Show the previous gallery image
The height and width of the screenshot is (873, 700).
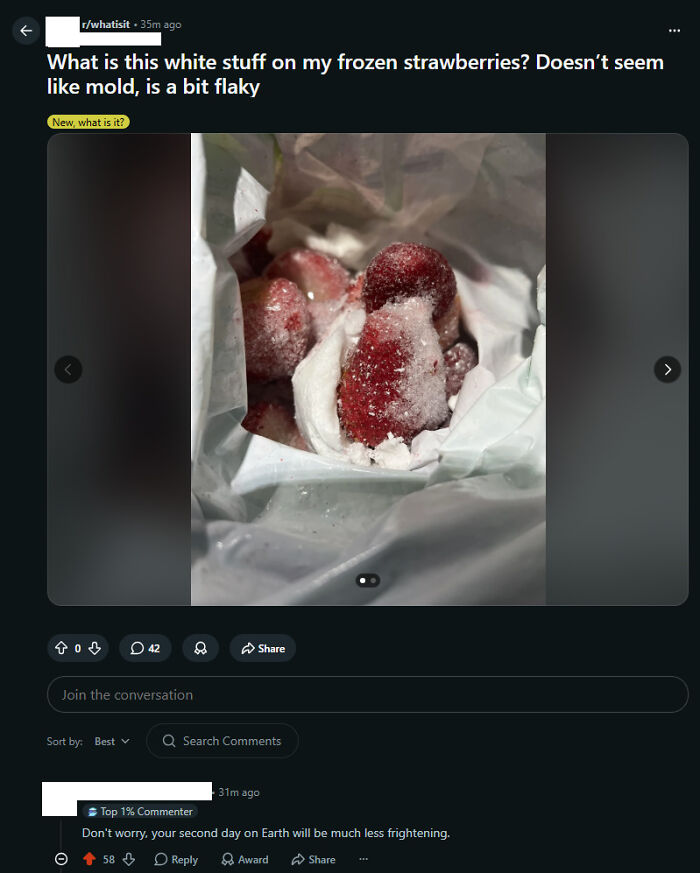(x=68, y=369)
